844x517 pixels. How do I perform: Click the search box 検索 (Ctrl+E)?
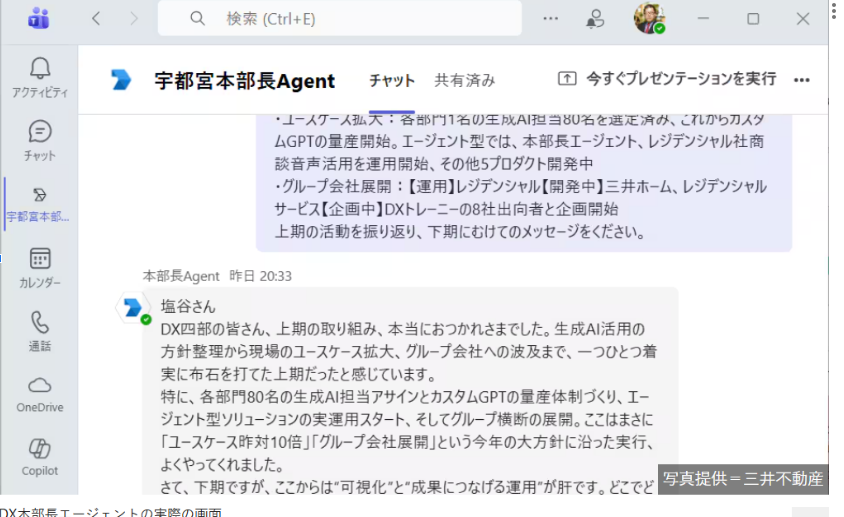340,18
